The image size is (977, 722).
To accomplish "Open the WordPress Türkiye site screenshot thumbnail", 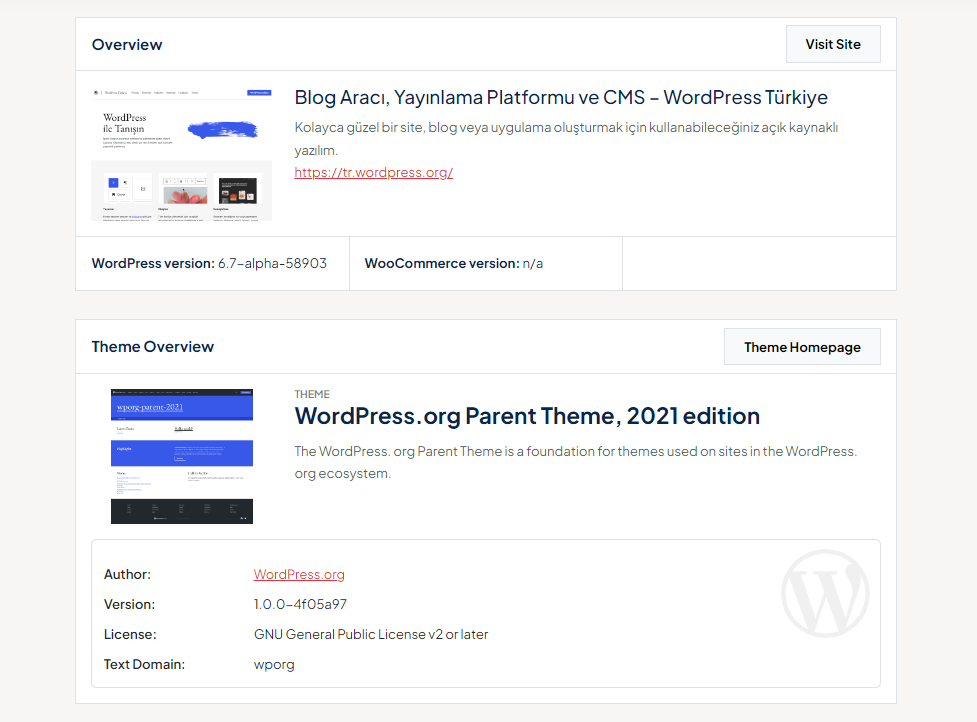I will [181, 154].
